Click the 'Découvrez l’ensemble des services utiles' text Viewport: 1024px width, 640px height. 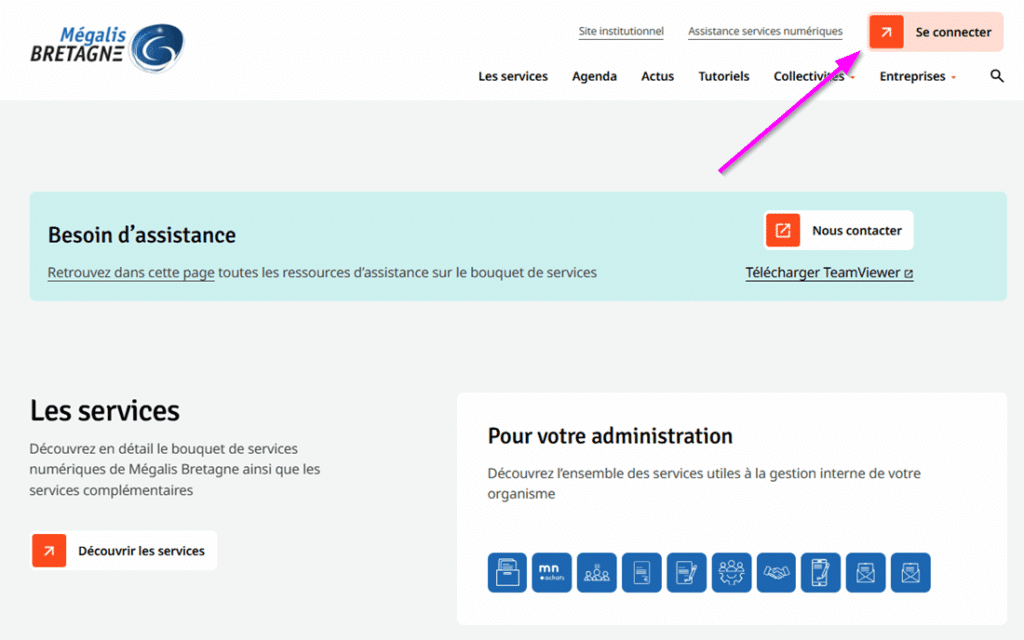(704, 483)
